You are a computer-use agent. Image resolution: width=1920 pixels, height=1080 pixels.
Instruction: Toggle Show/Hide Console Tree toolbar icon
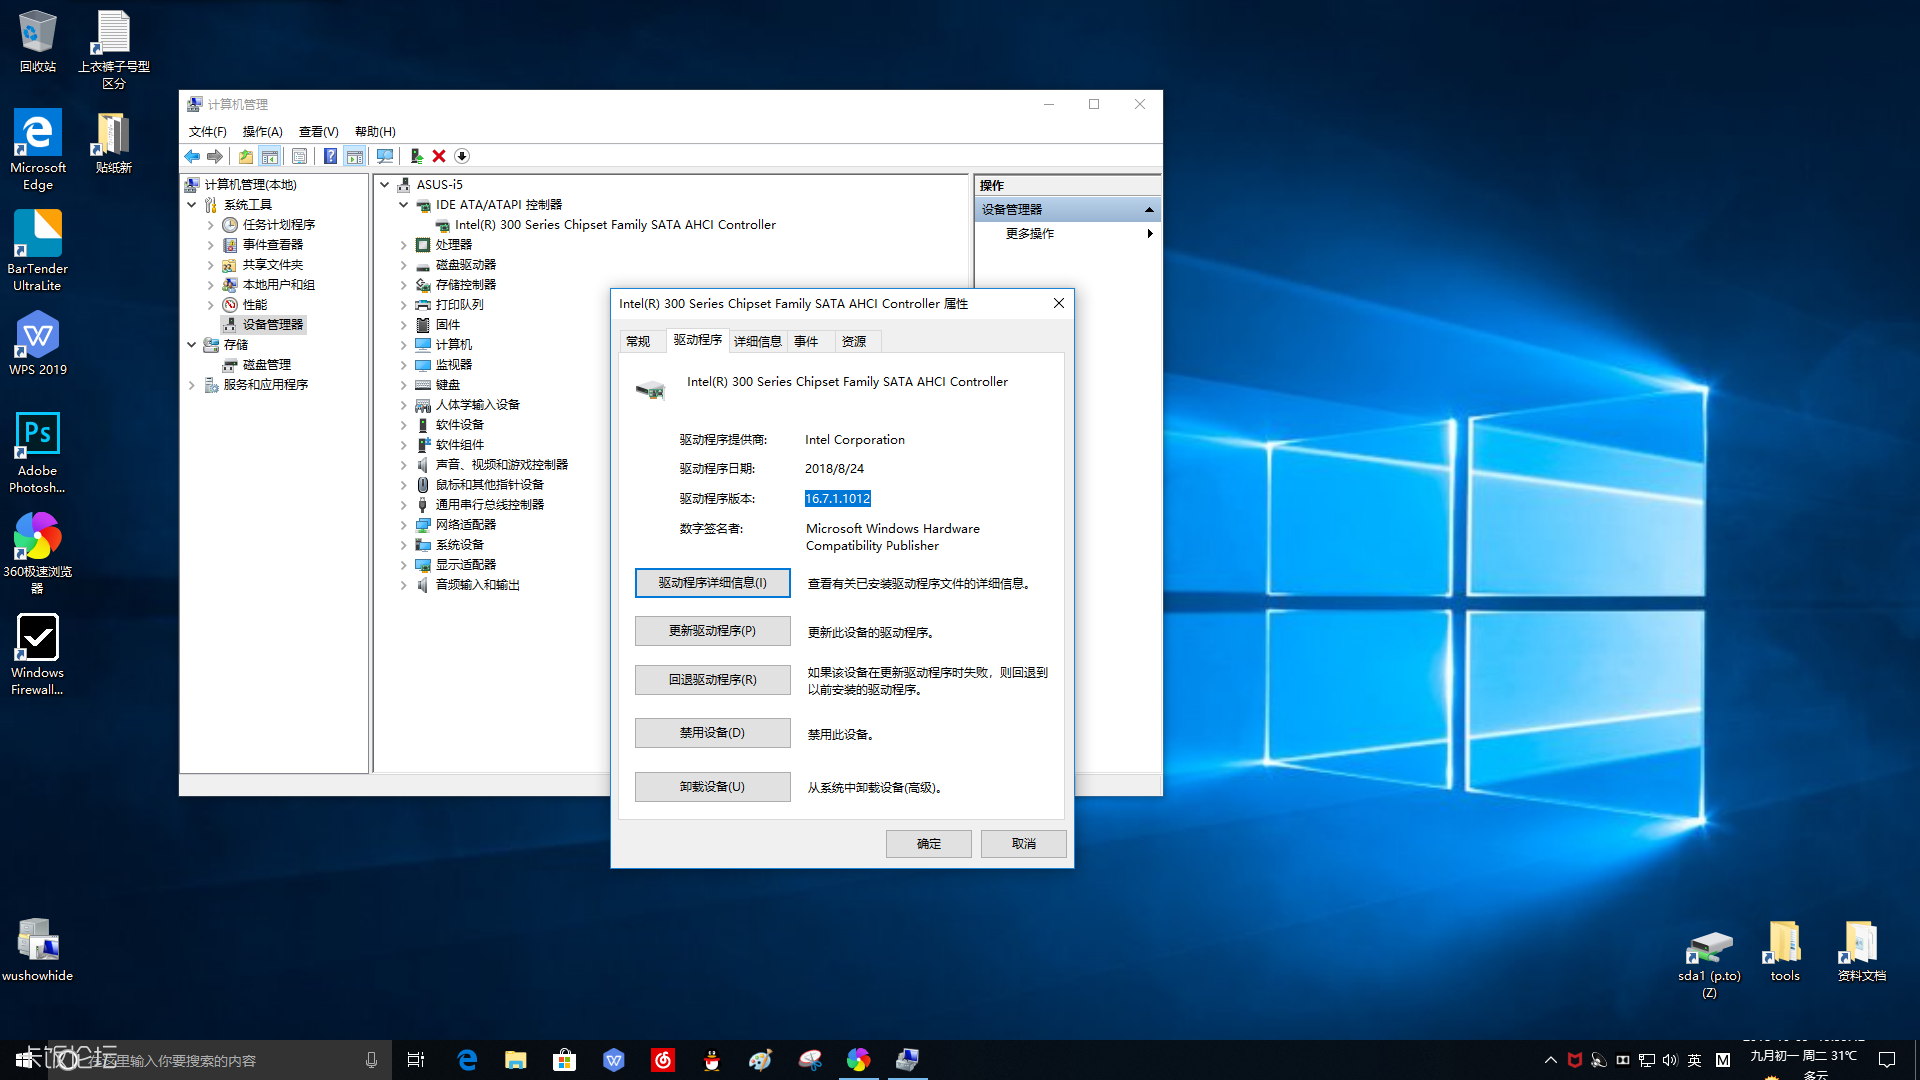270,156
